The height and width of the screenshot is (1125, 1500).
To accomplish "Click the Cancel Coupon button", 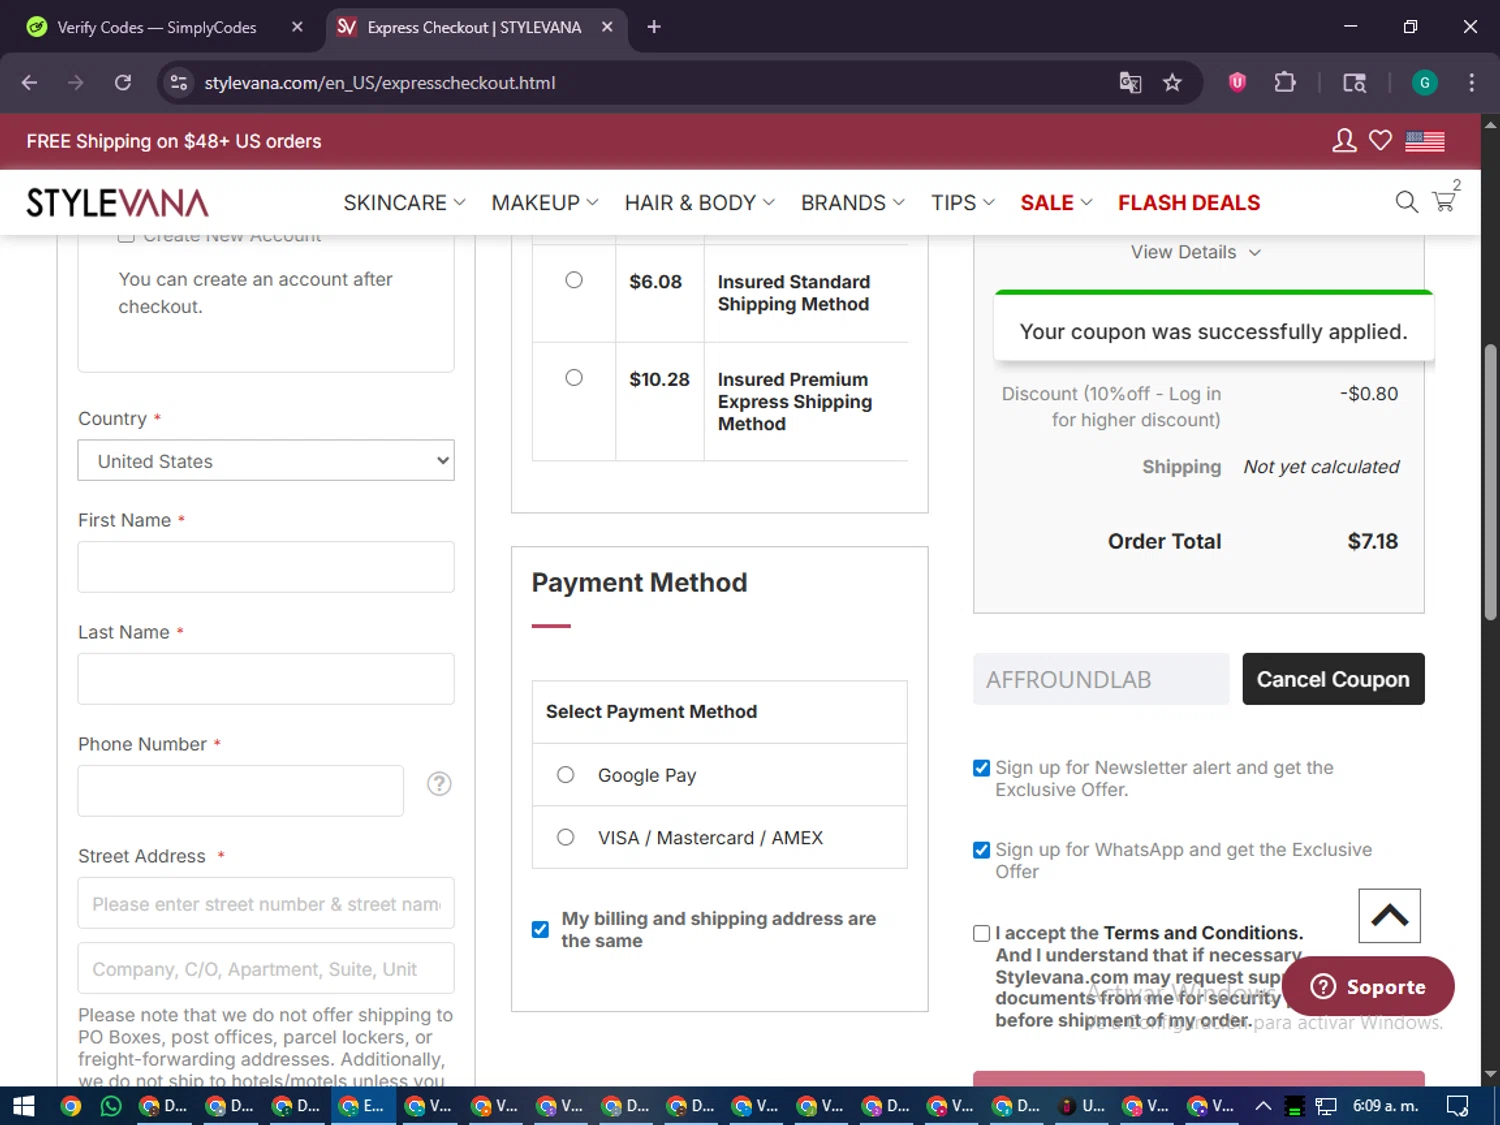I will (1333, 679).
